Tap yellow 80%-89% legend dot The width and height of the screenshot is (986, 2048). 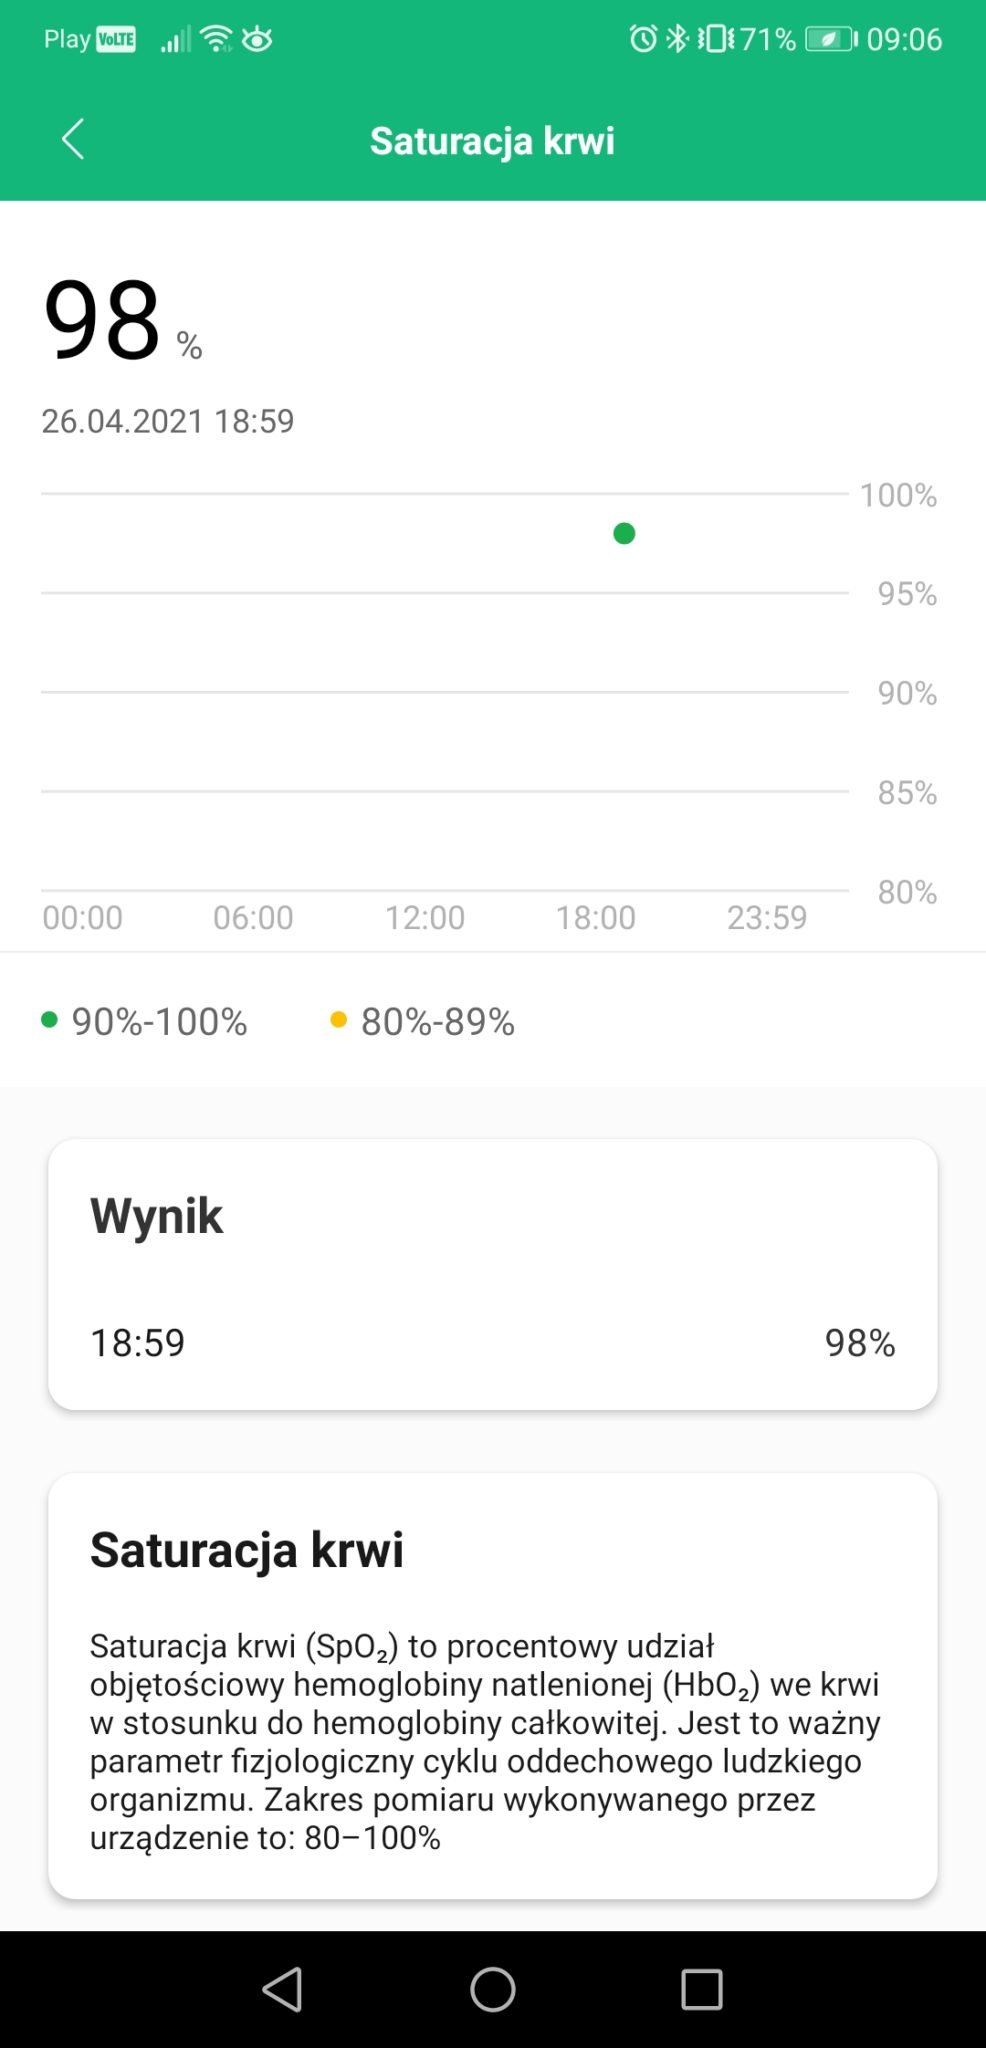(x=338, y=1020)
